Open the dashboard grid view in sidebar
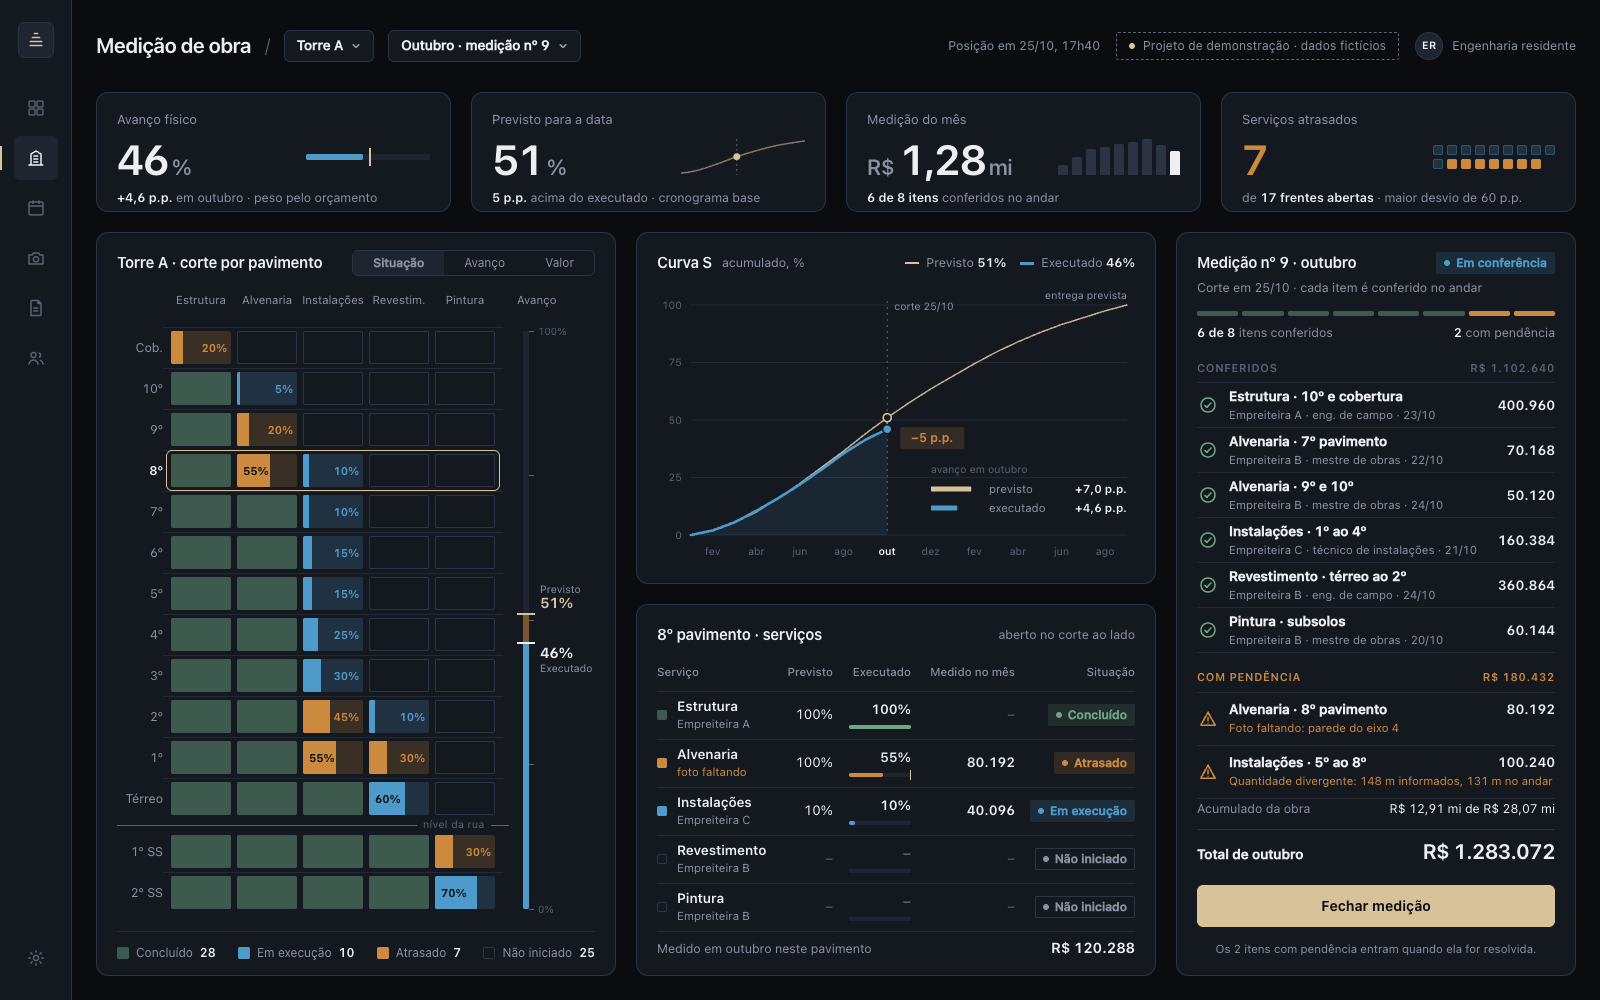Image resolution: width=1600 pixels, height=1000 pixels. 36,108
